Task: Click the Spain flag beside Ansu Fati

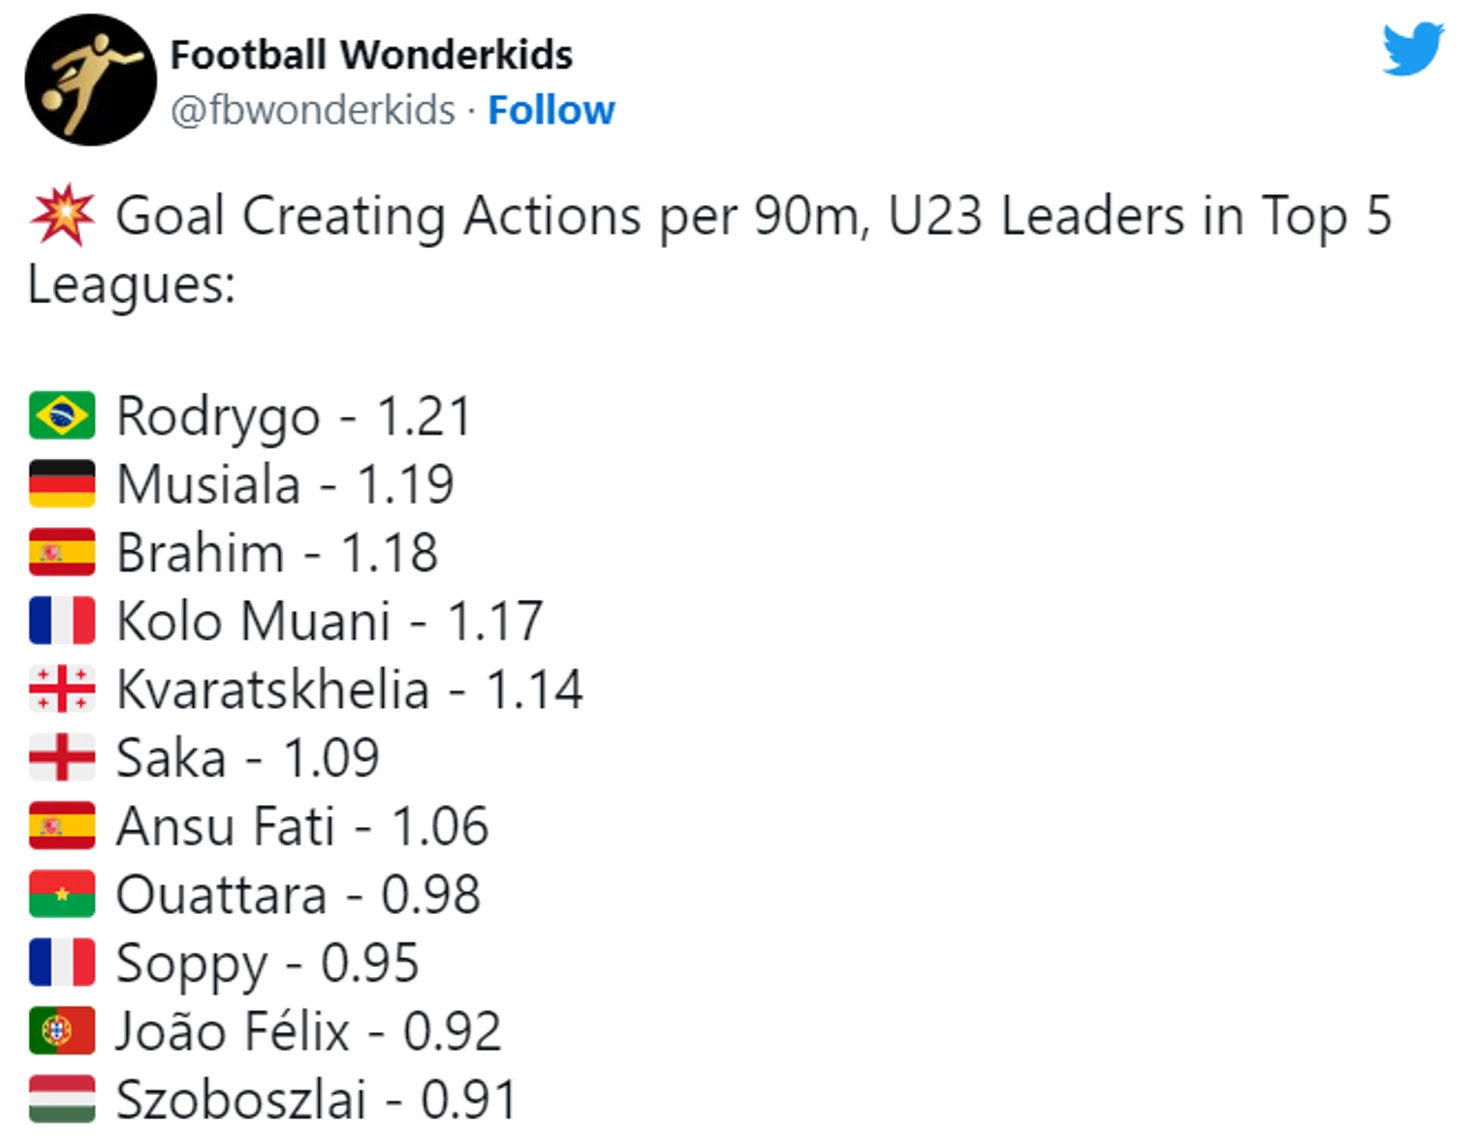Action: [62, 826]
